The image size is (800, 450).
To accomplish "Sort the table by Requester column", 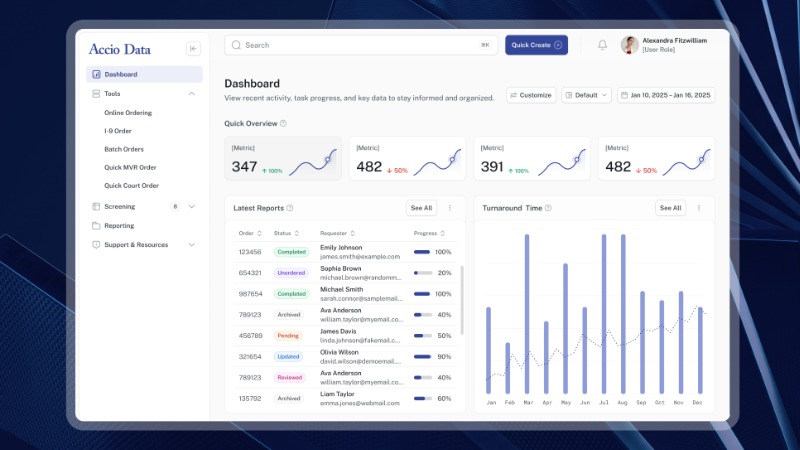I will click(353, 233).
